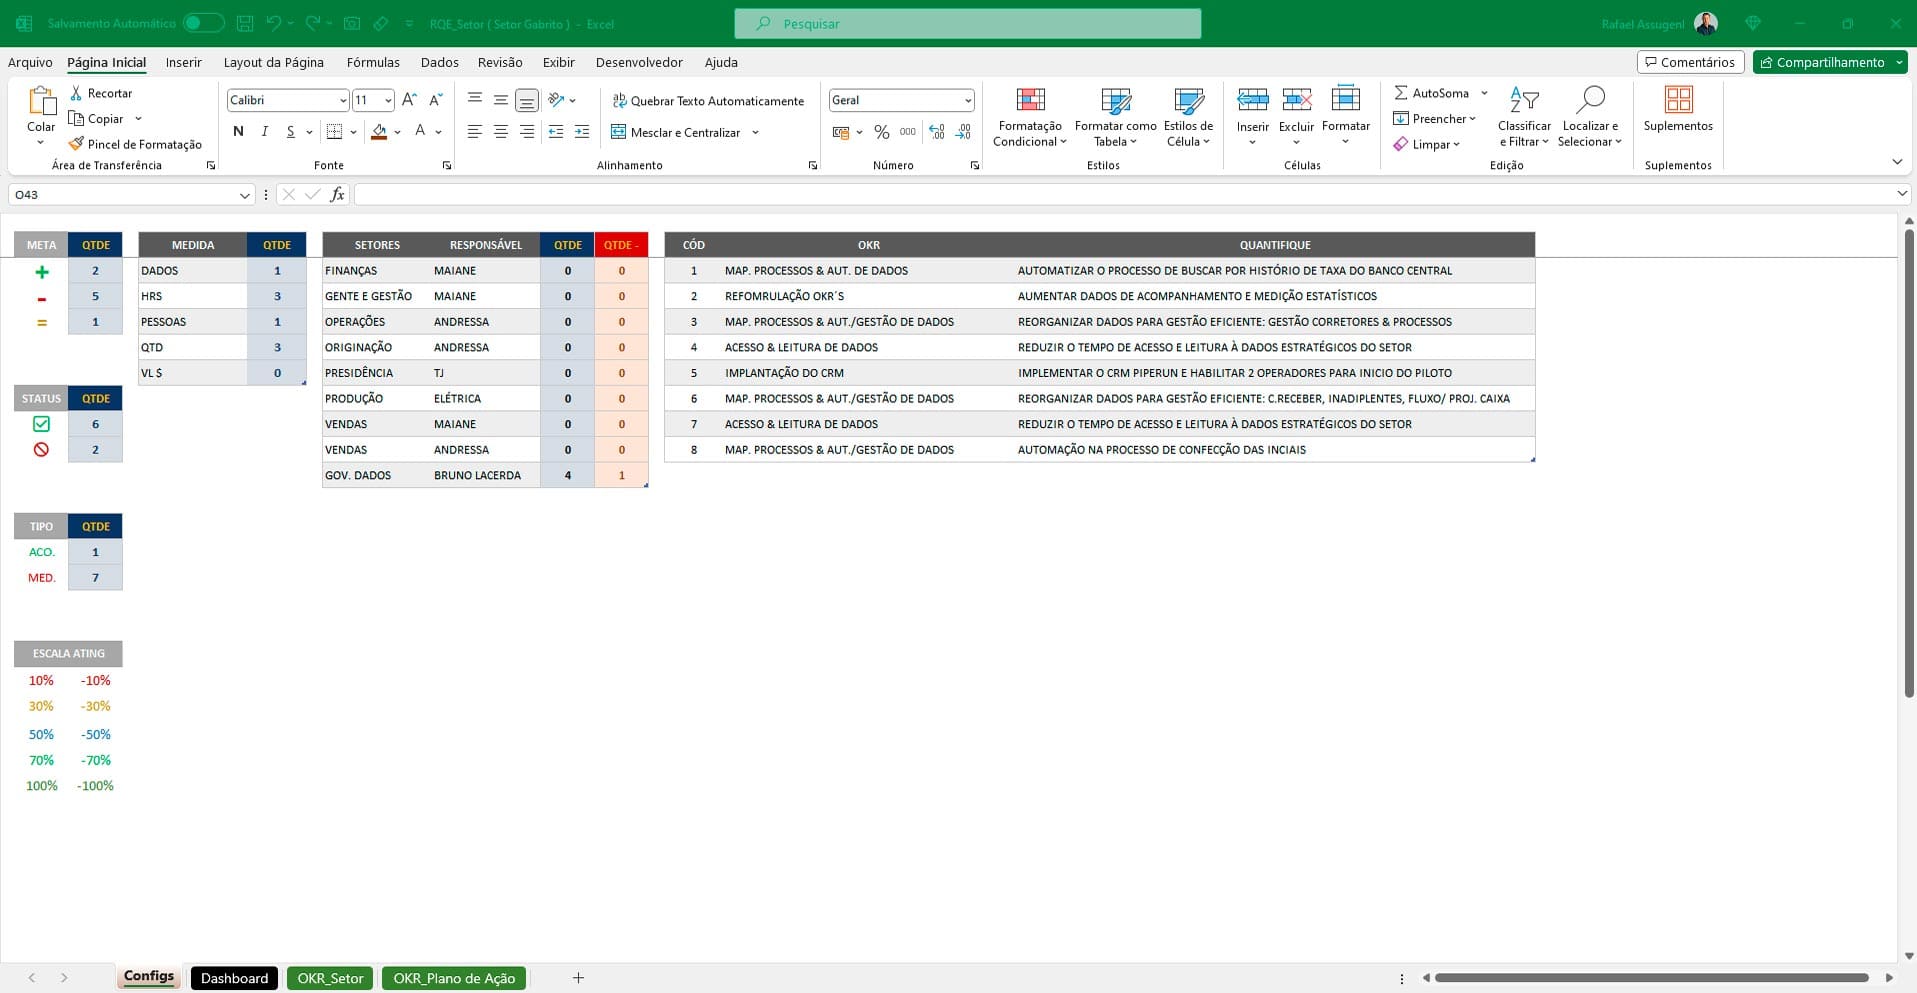Screen dimensions: 1917x993
Task: Click the Save icon in title bar
Action: pos(245,23)
